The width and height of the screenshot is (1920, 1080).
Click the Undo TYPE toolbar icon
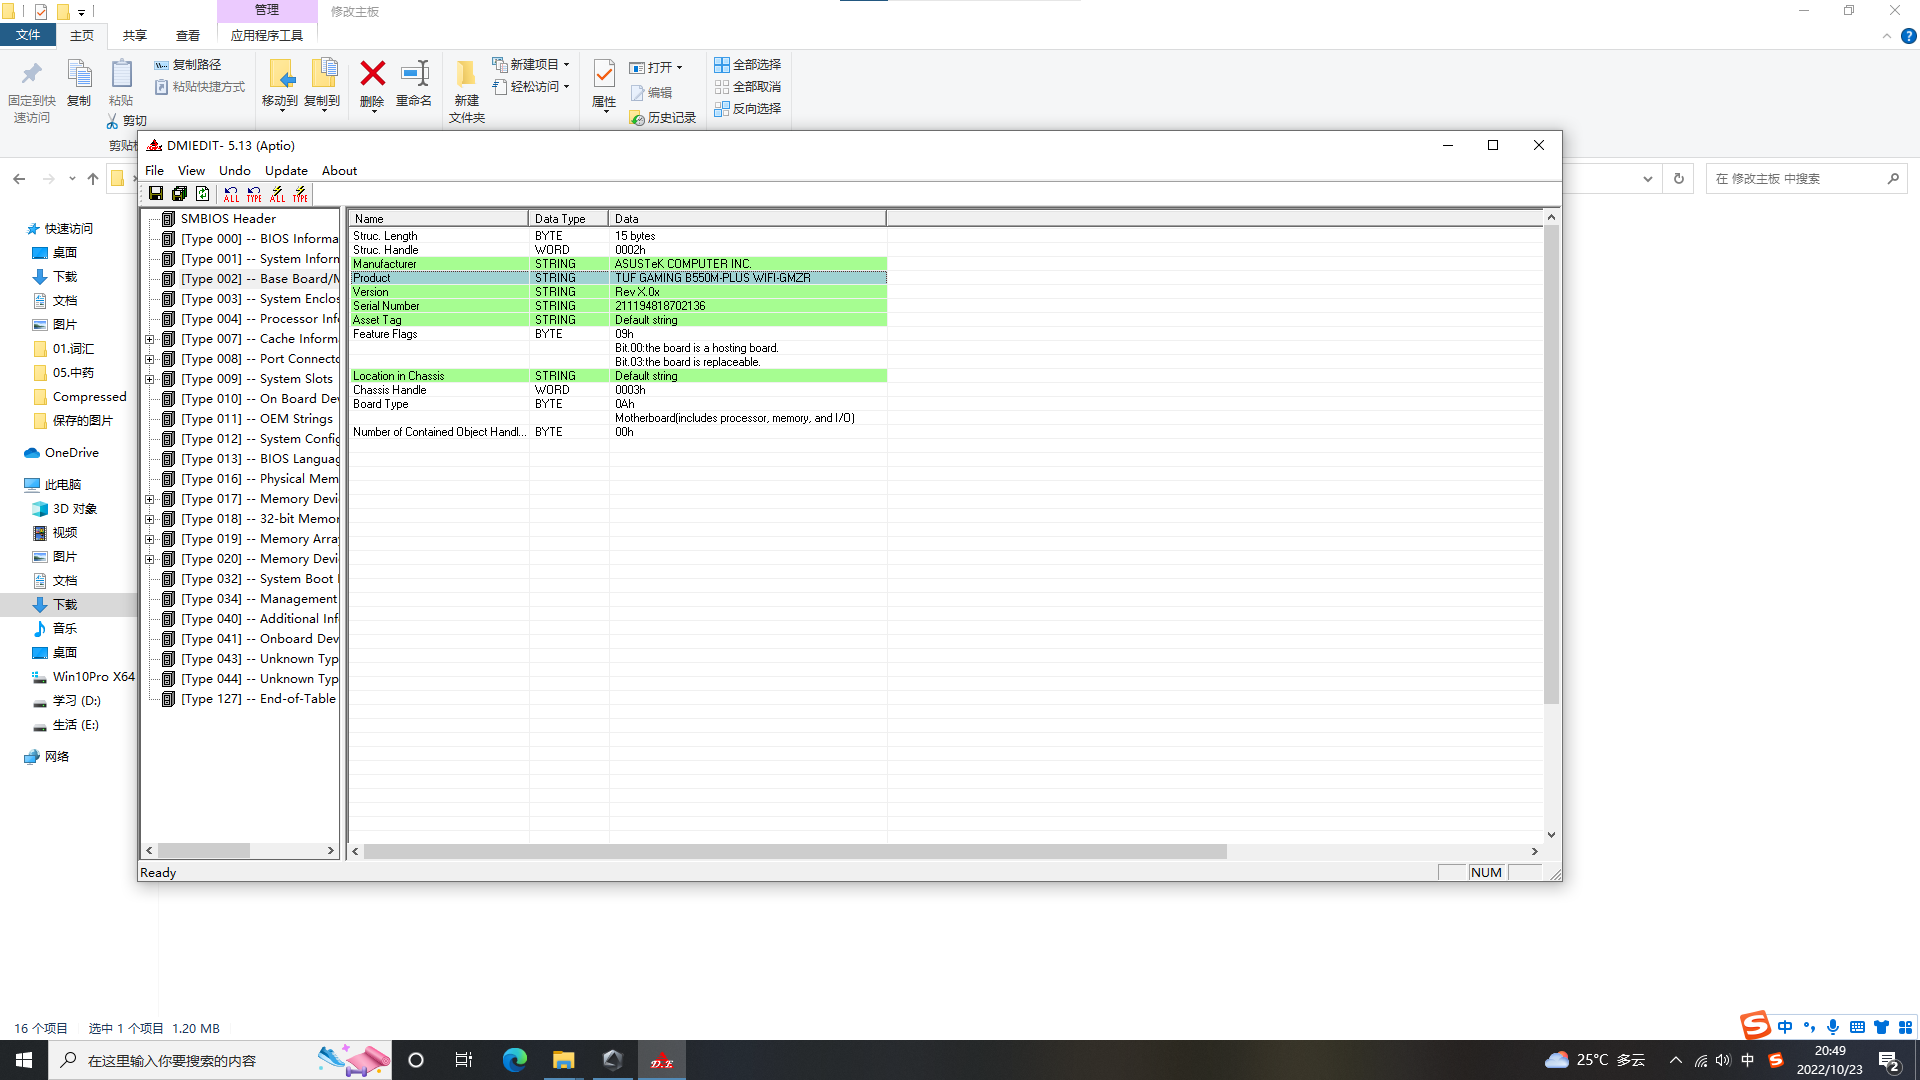(254, 194)
